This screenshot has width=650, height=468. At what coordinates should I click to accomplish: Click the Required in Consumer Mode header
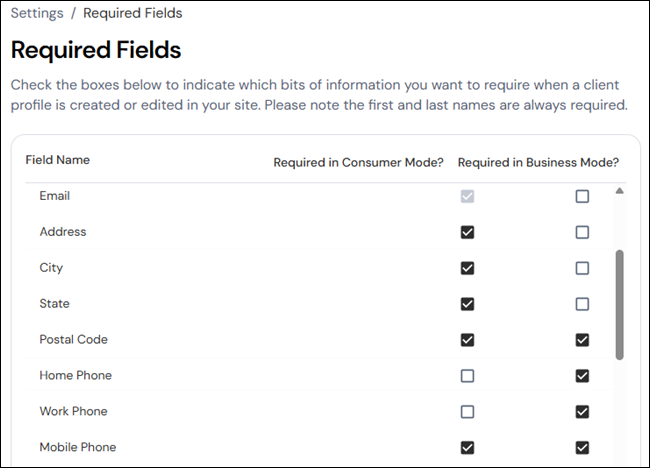tap(359, 162)
